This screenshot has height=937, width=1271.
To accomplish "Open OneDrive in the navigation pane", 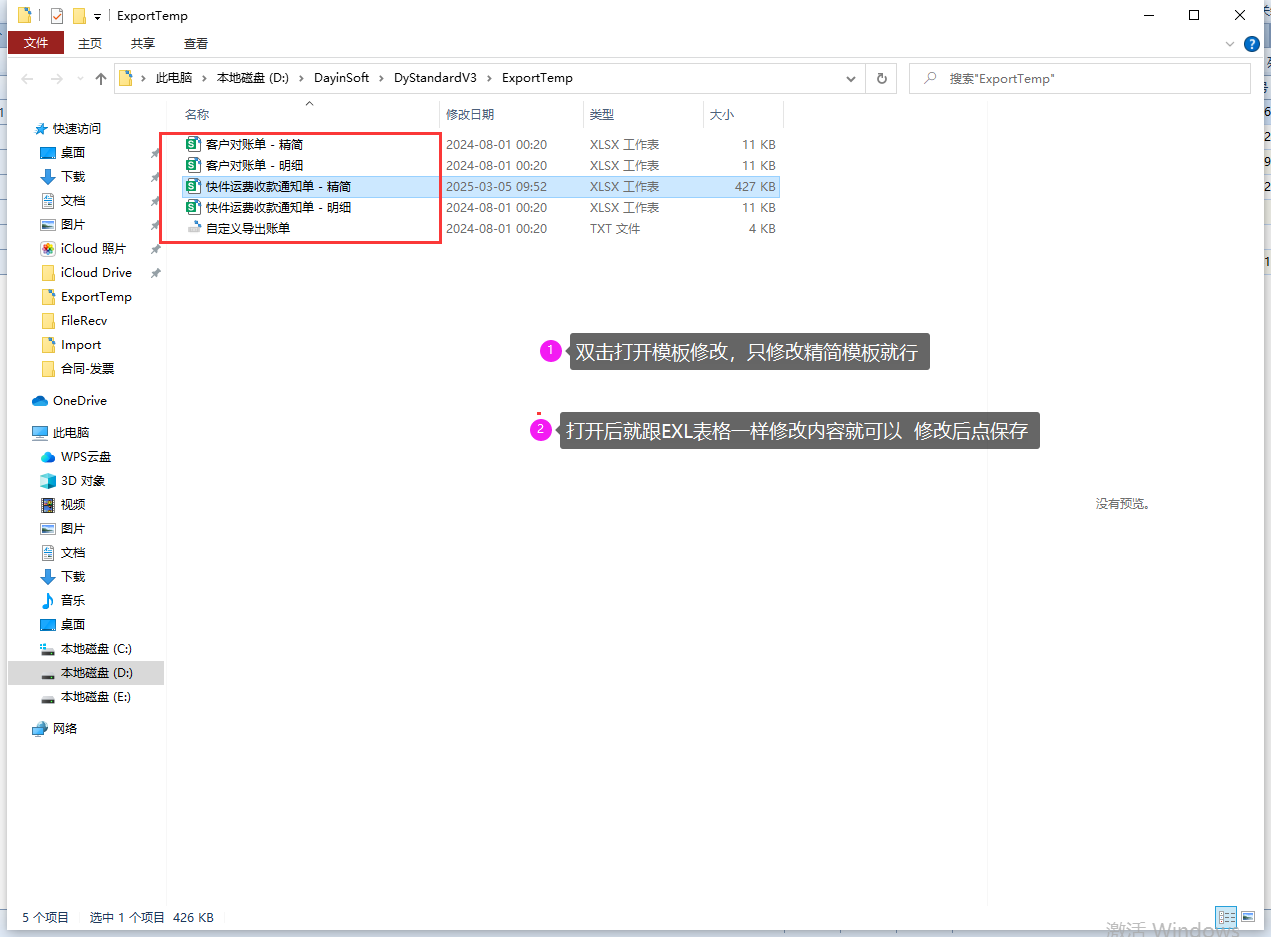I will pyautogui.click(x=79, y=401).
